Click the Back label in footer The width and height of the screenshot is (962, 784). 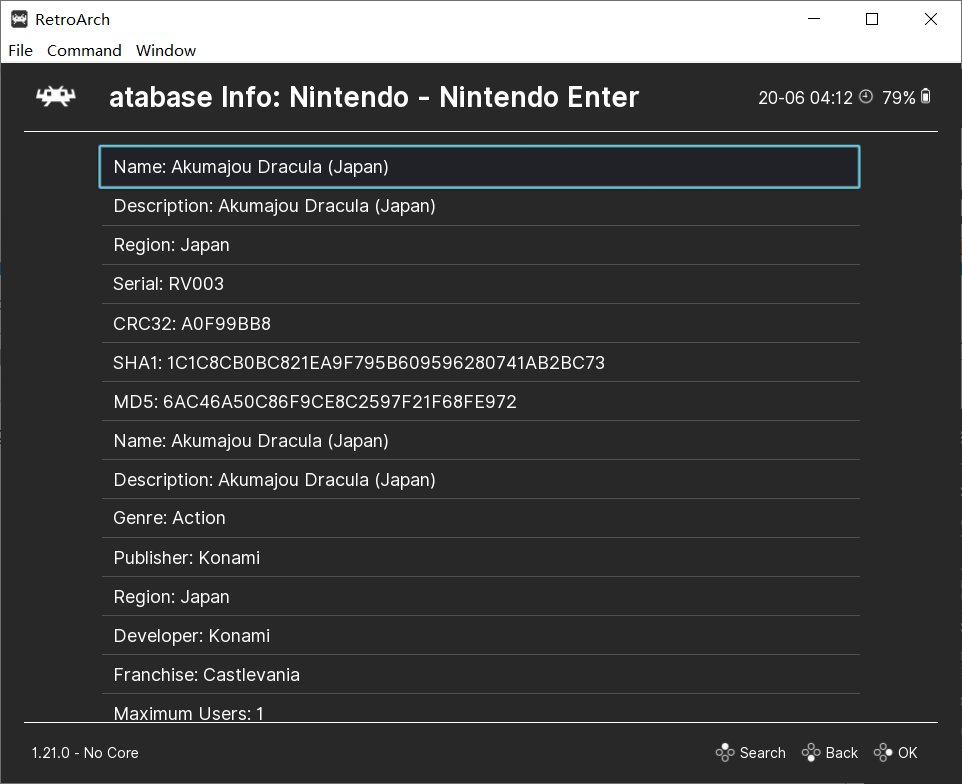tap(842, 753)
